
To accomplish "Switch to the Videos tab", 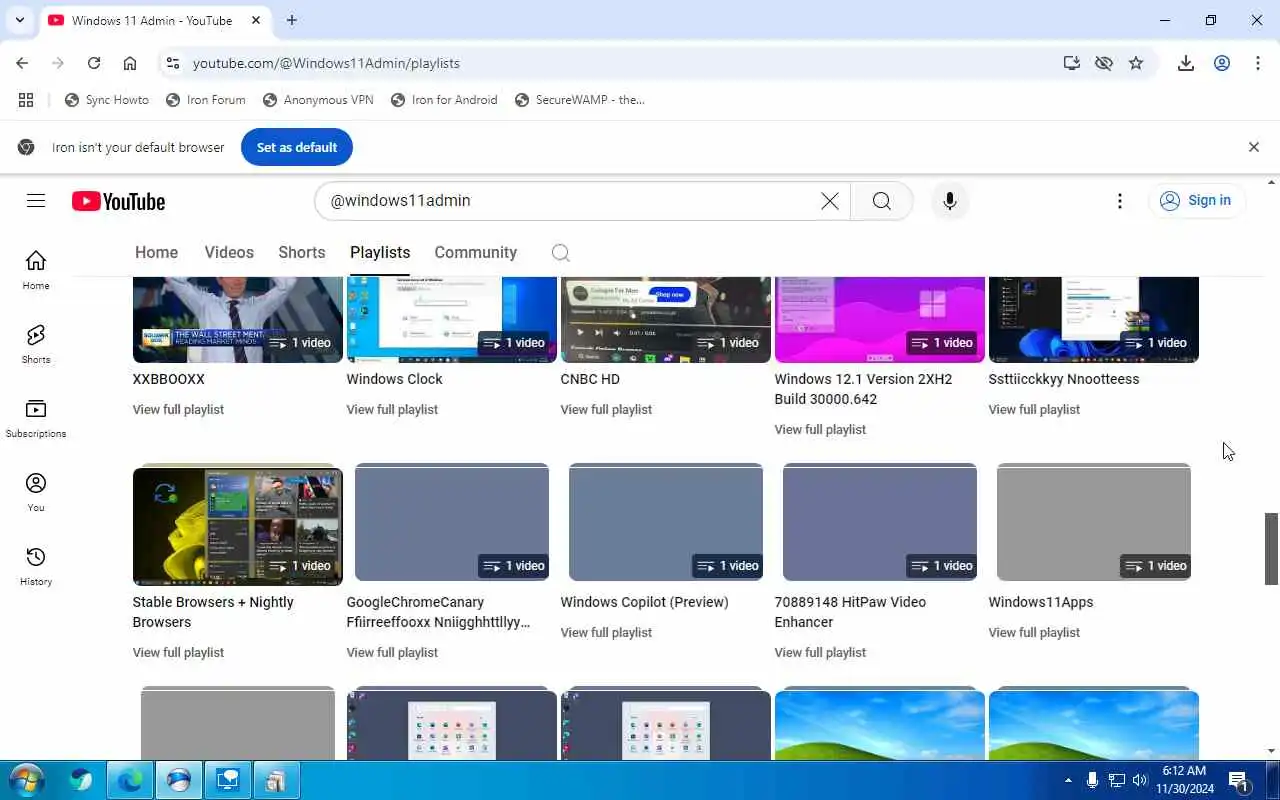I will 229,252.
